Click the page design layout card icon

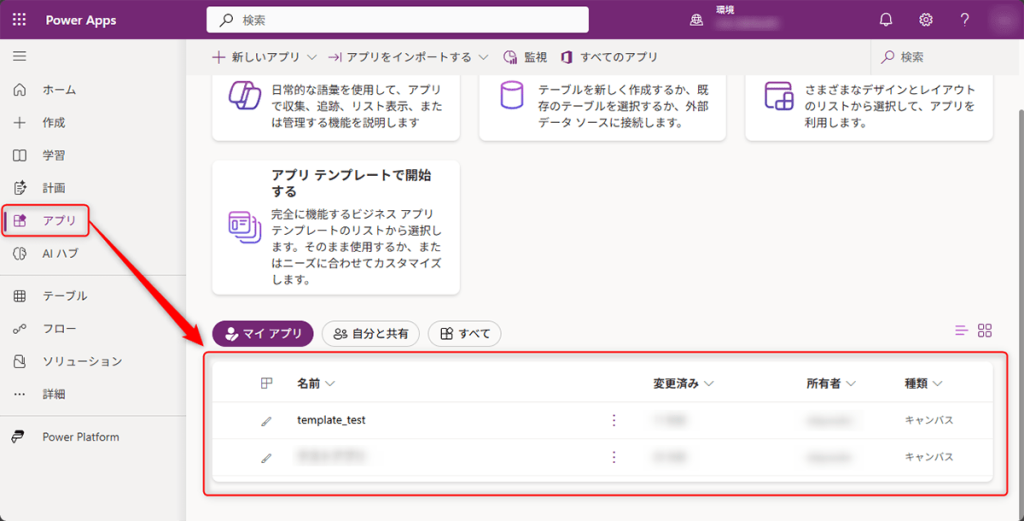[778, 96]
